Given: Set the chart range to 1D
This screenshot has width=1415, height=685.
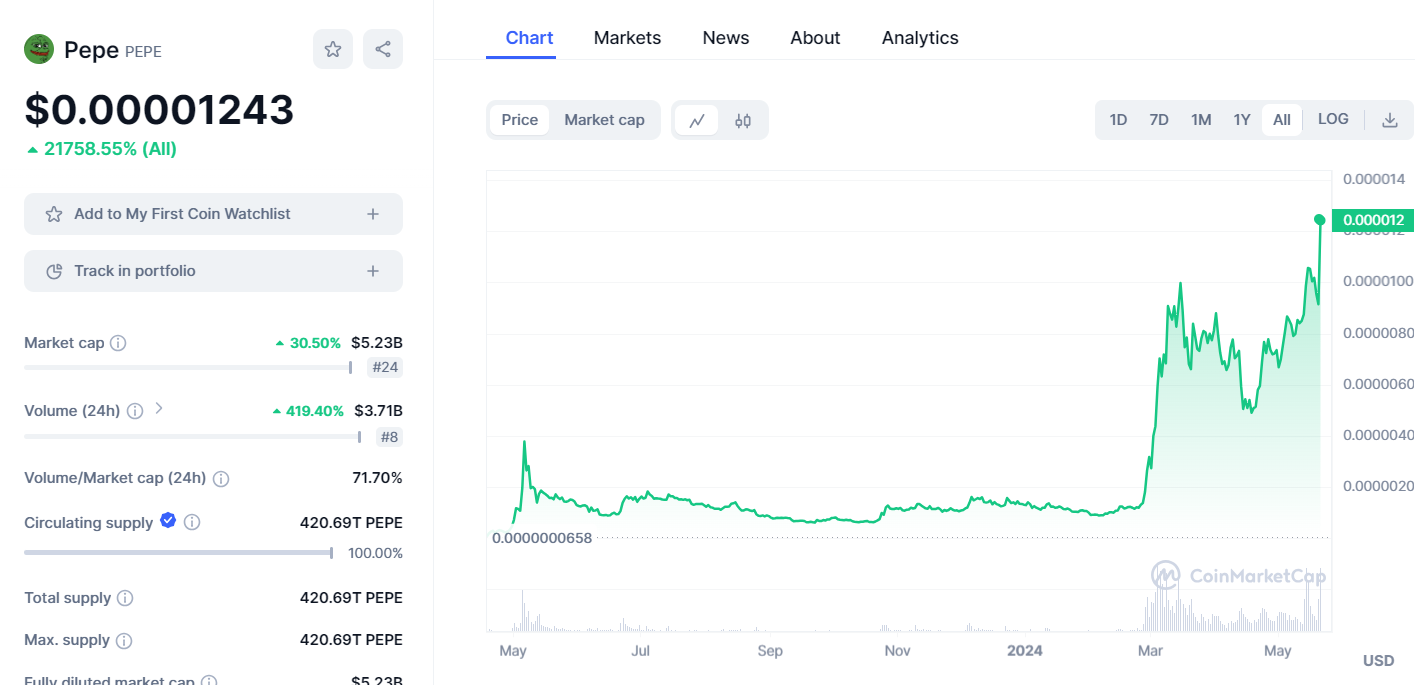Looking at the screenshot, I should [1118, 120].
